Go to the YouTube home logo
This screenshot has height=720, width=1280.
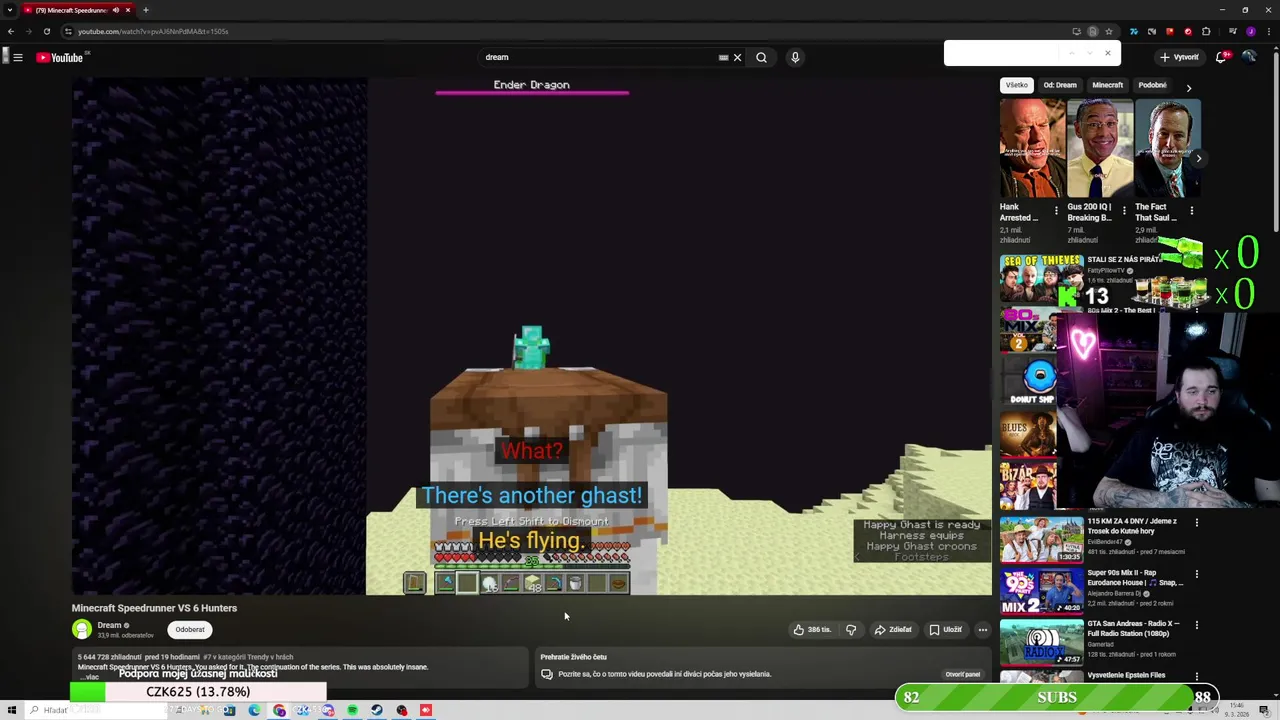tap(60, 57)
